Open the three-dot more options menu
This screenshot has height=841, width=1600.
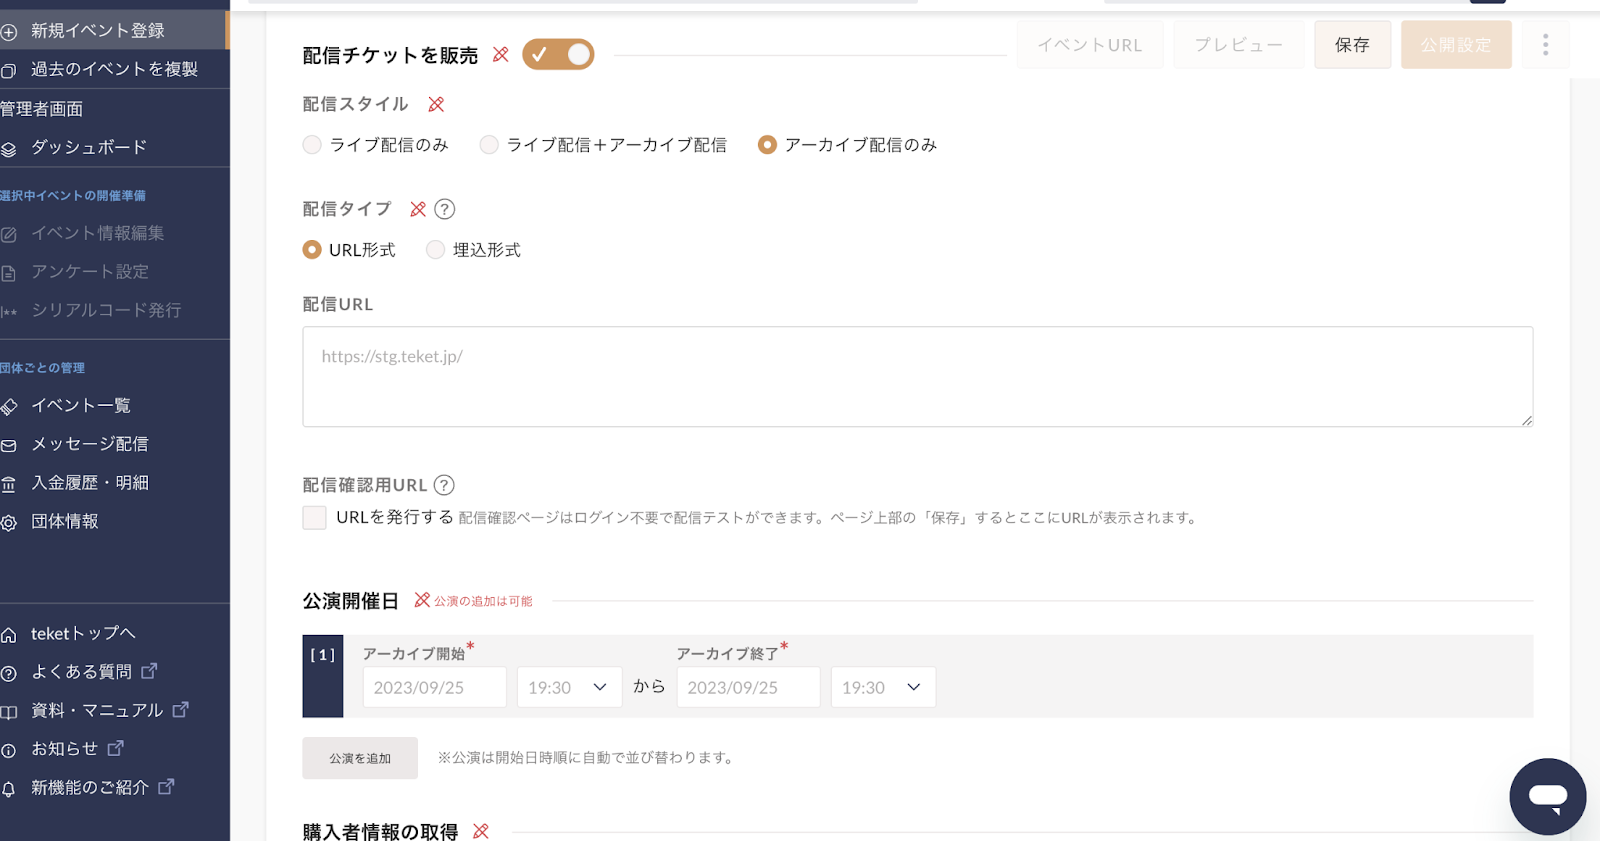point(1545,44)
